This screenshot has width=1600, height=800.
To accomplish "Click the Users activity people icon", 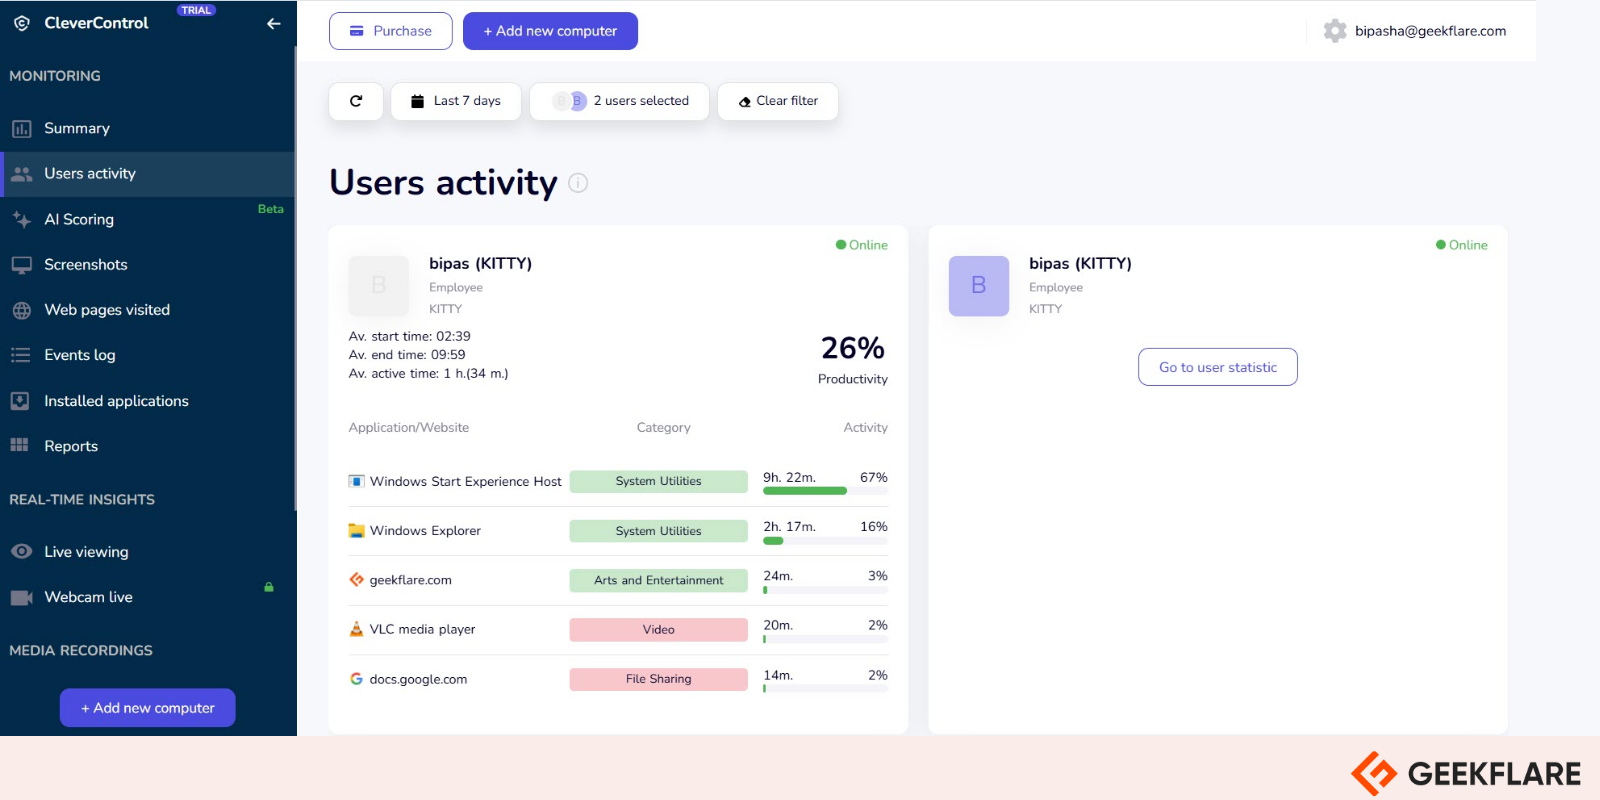I will (x=21, y=174).
